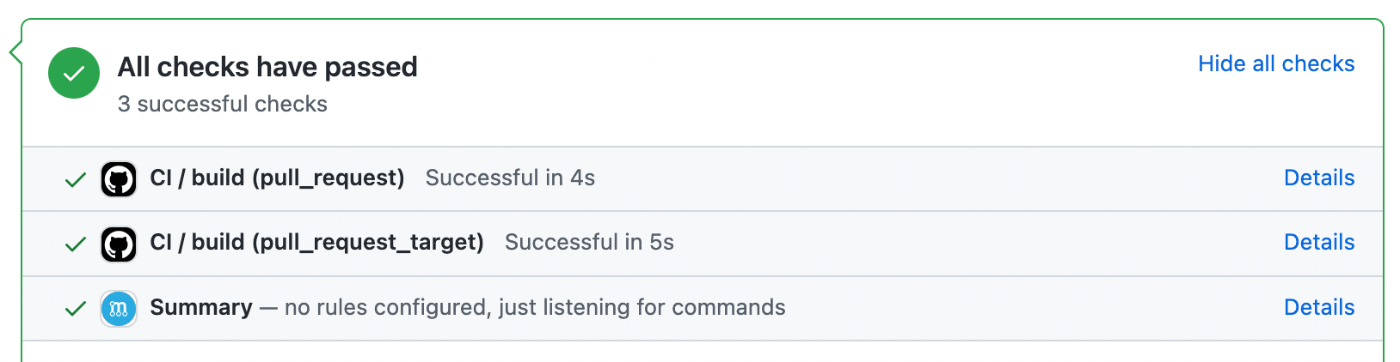Click the comment box pointer arrow on left border
Image resolution: width=1400 pixels, height=362 pixels.
[15, 52]
